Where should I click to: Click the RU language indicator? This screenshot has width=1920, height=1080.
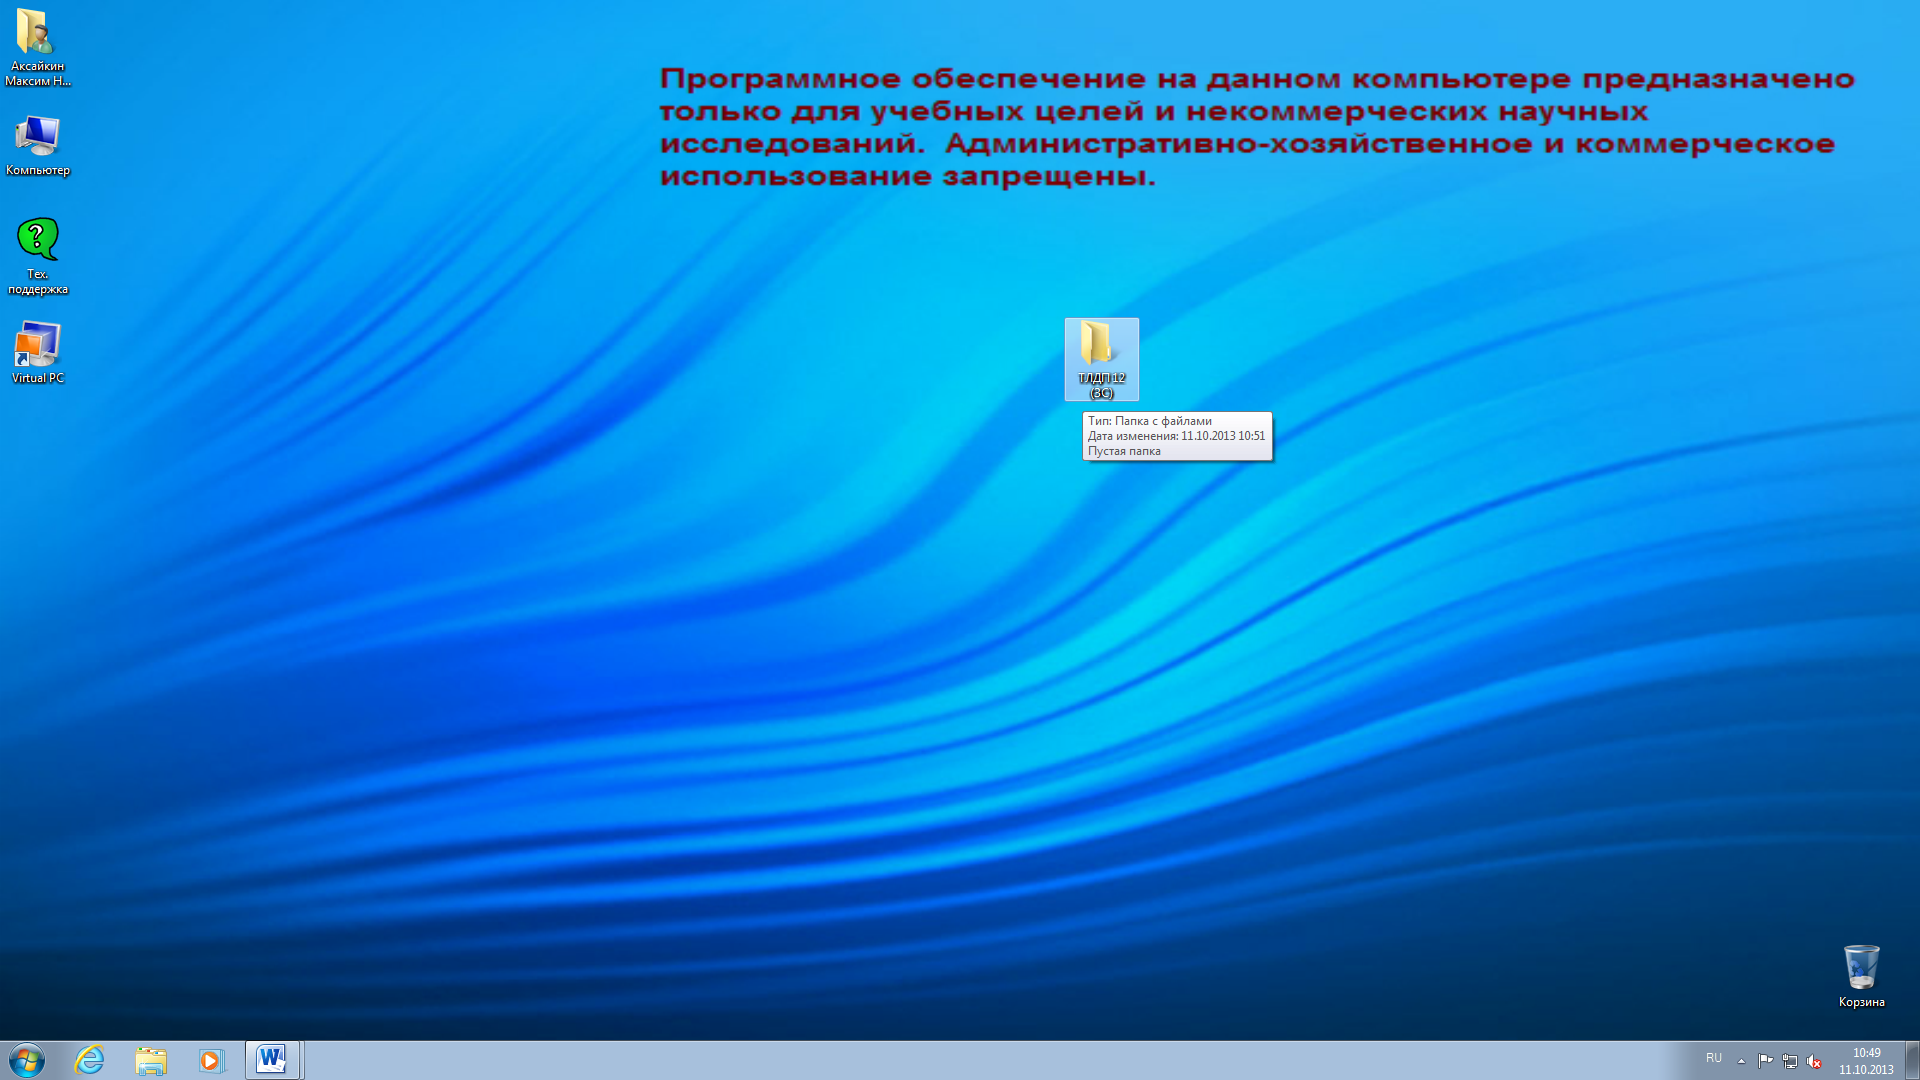(1714, 1058)
